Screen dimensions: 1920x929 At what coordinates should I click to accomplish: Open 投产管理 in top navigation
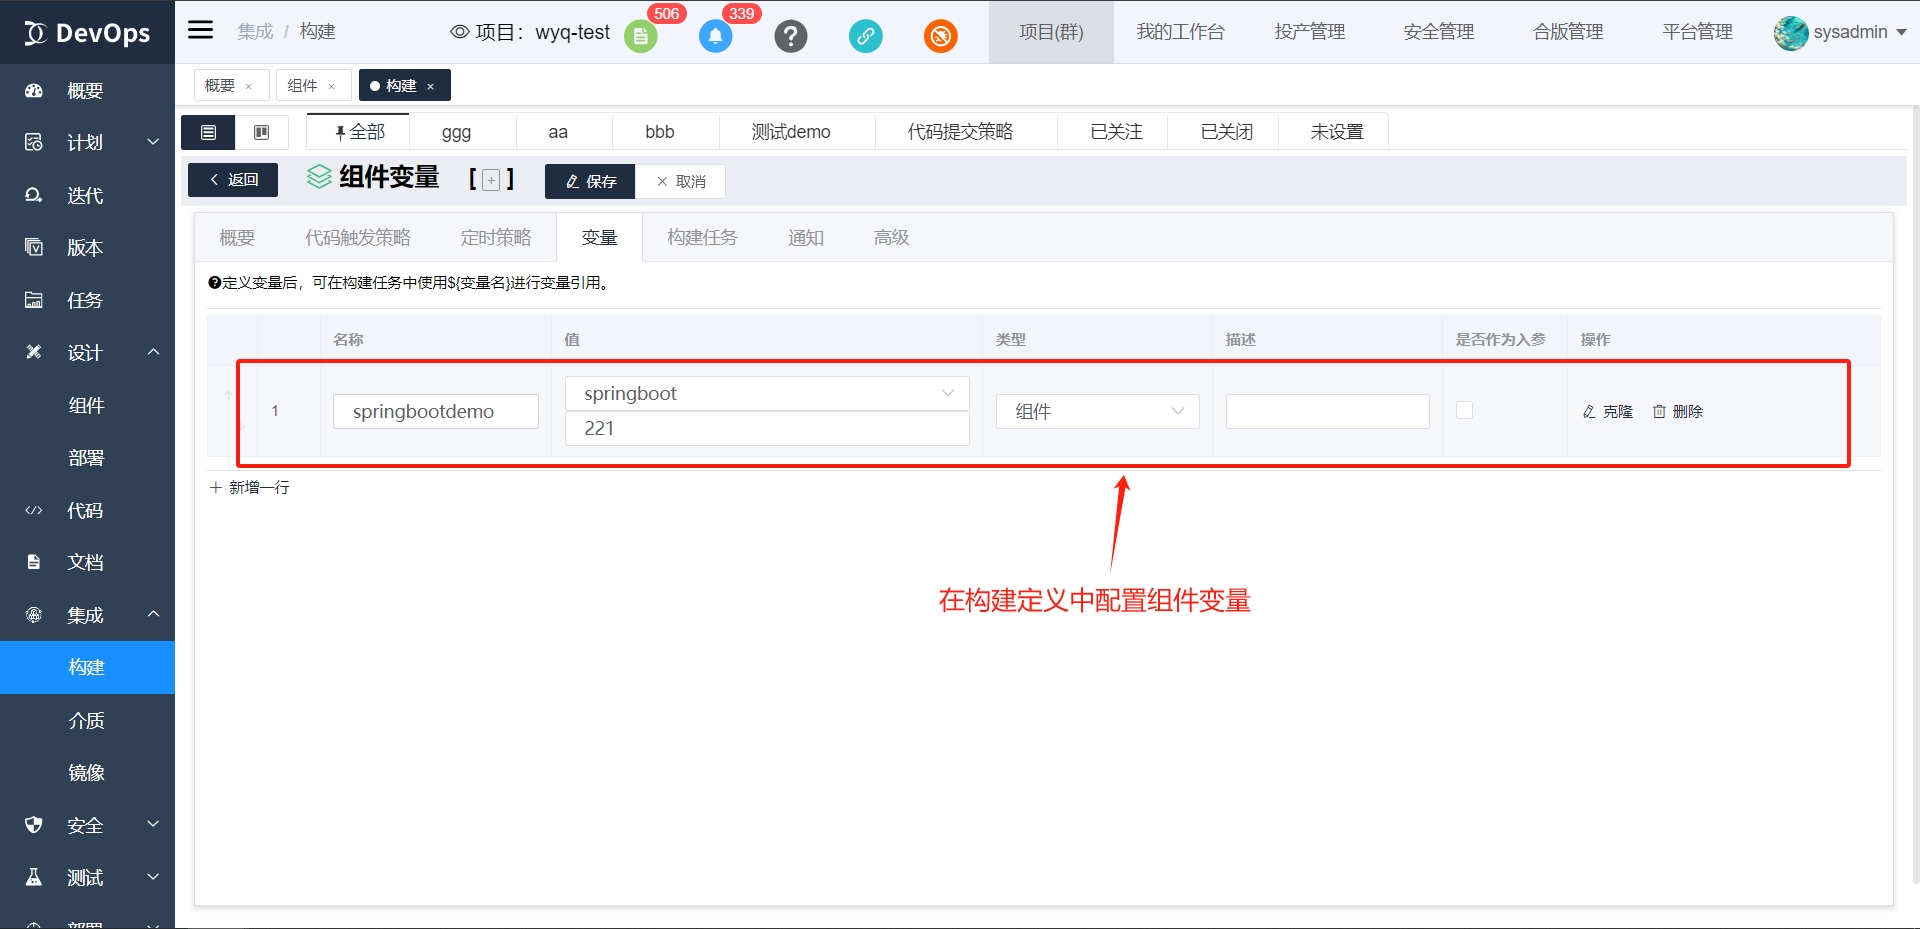pos(1310,32)
